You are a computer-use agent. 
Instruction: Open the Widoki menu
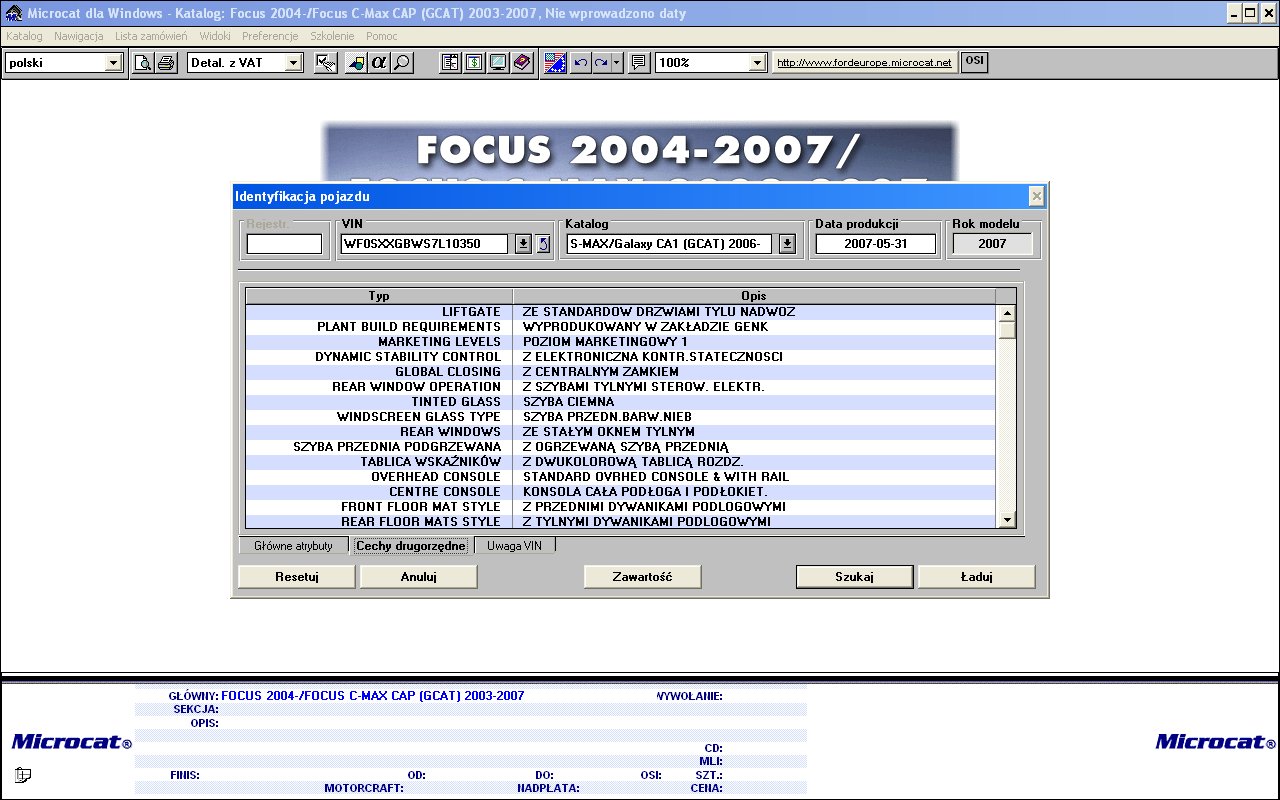(215, 36)
